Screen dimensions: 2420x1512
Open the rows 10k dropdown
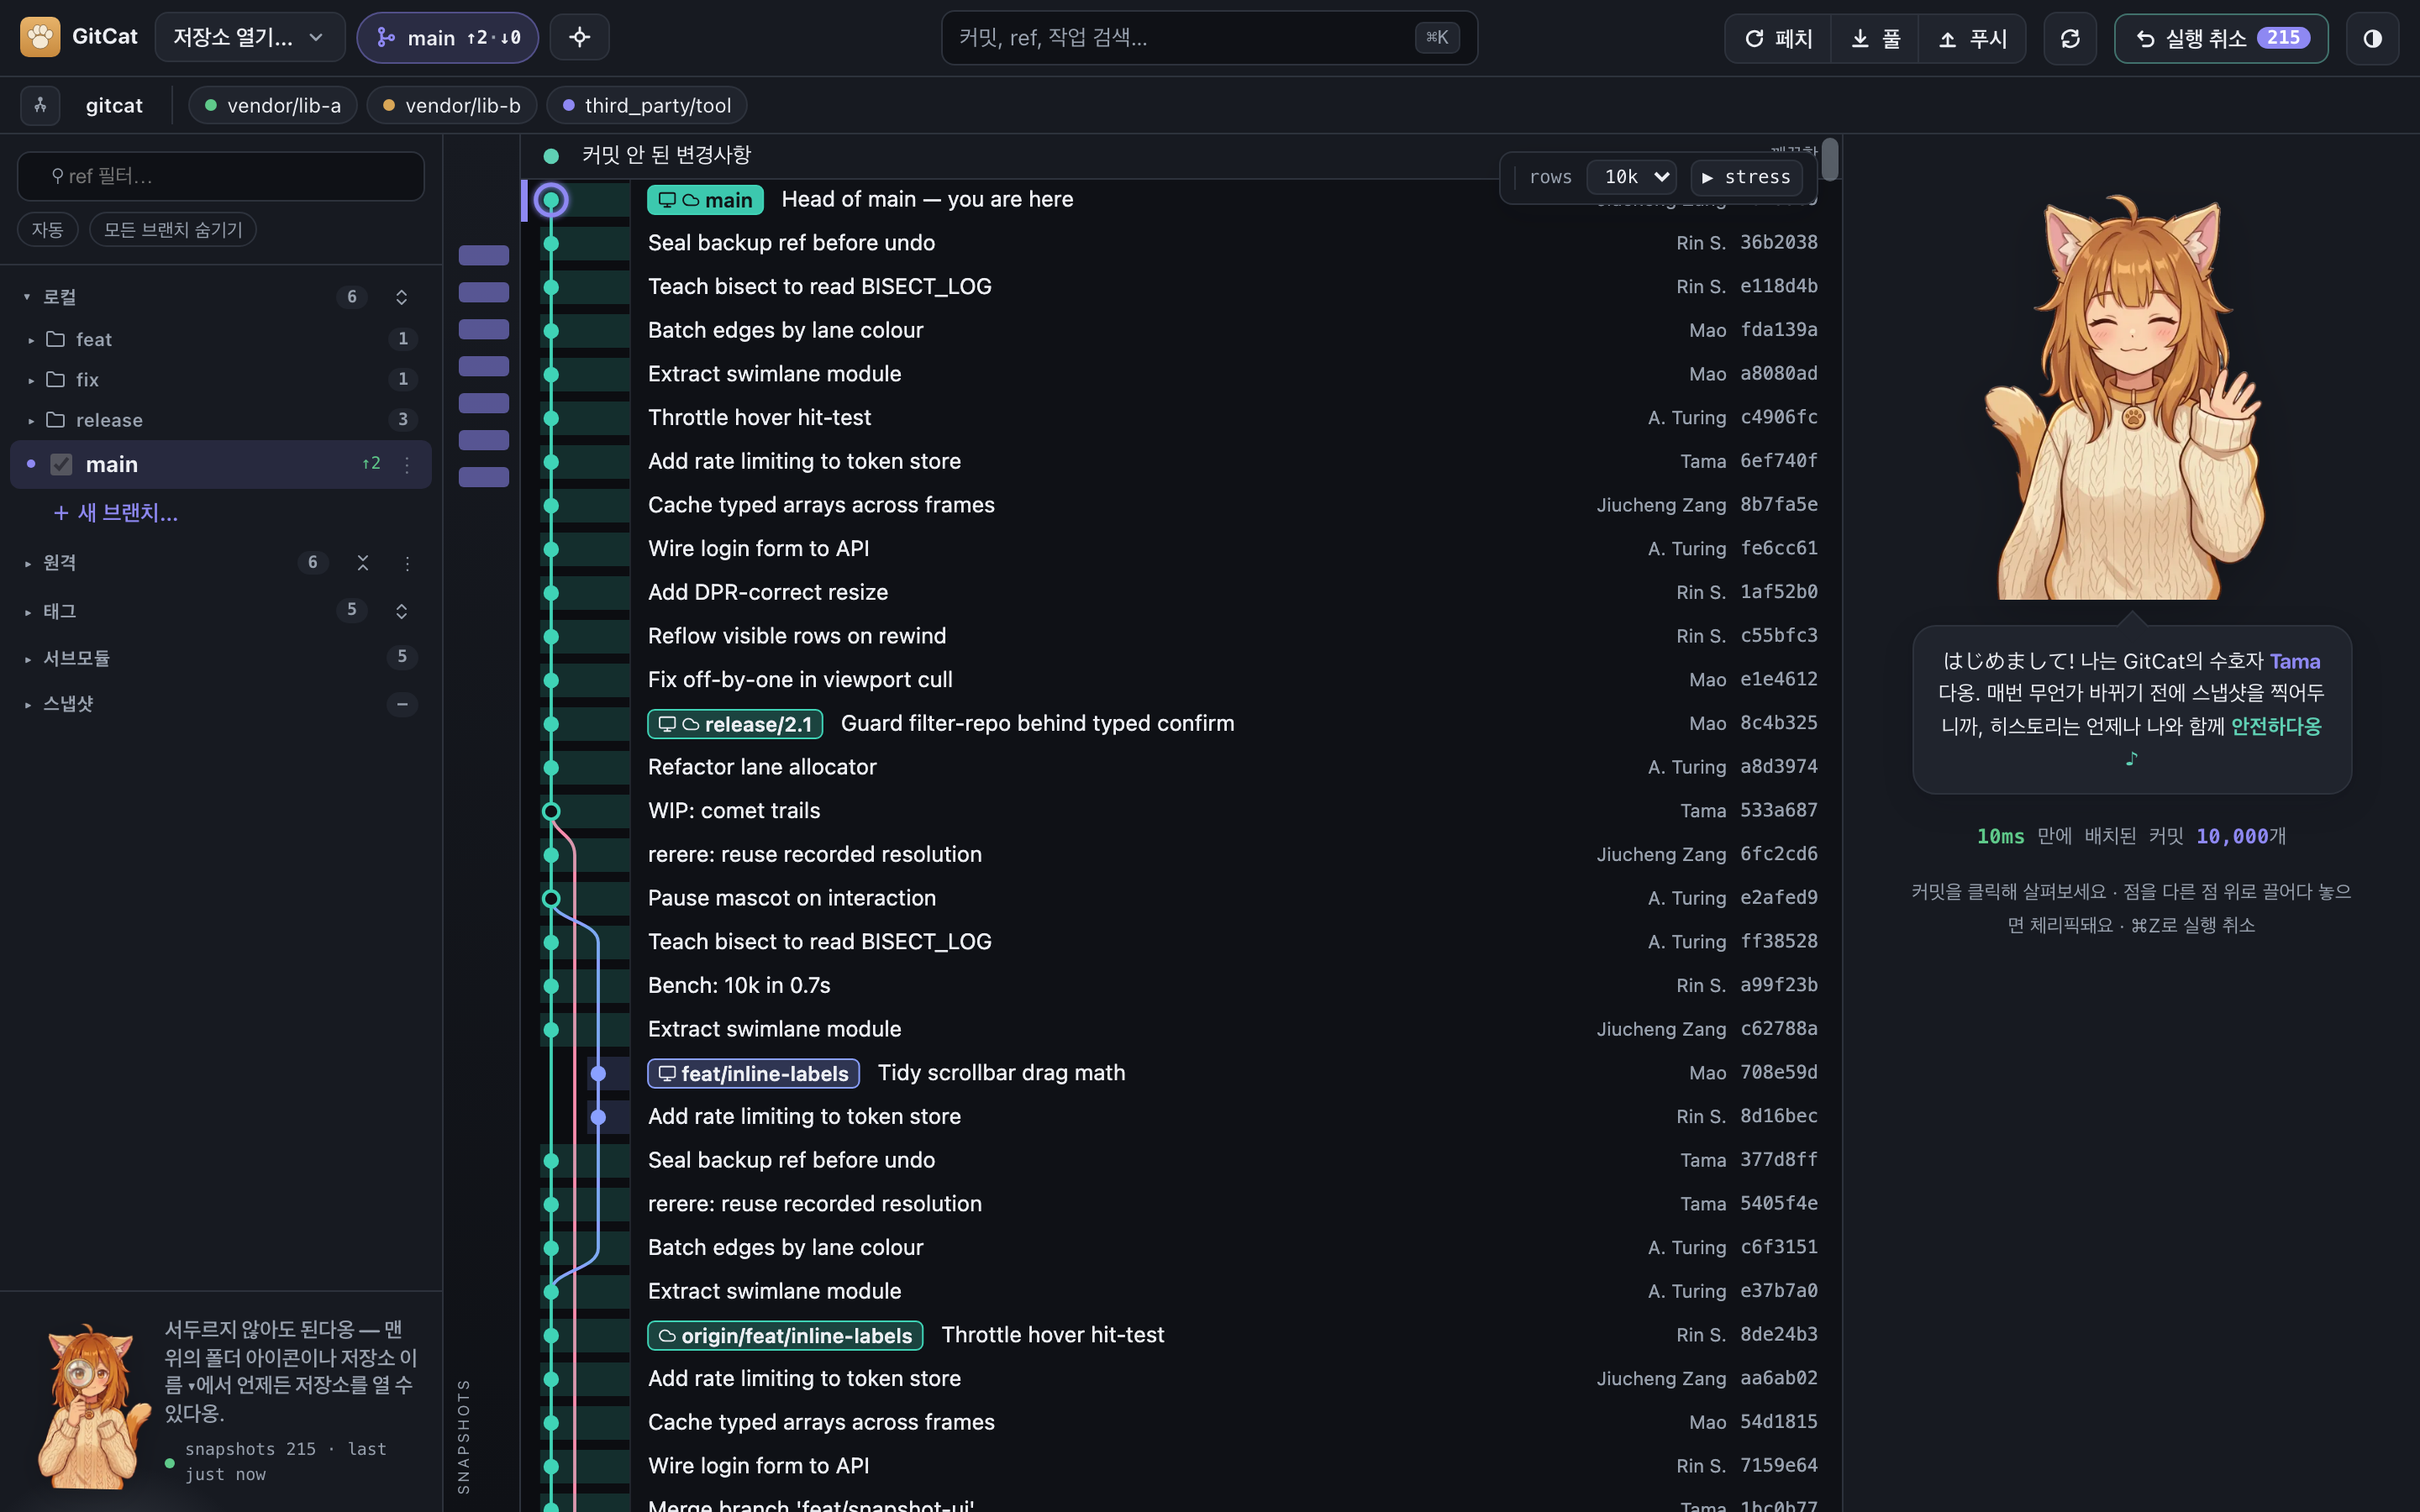click(x=1631, y=177)
